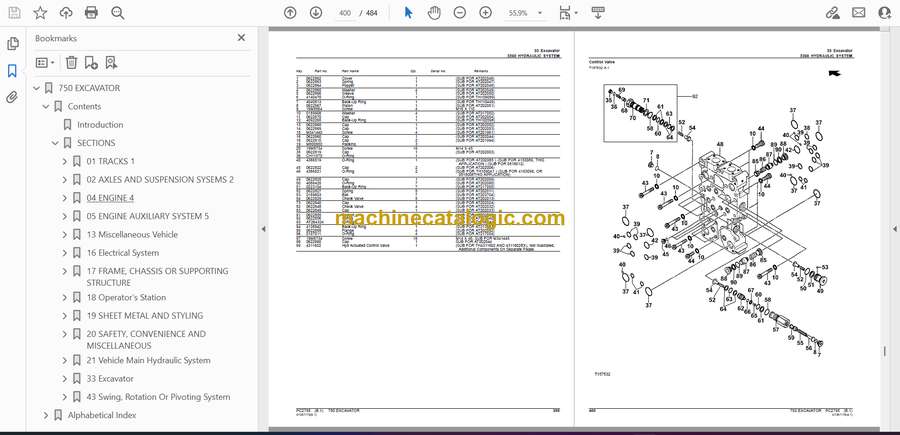900x435 pixels.
Task: Go to next page arrow
Action: [316, 13]
